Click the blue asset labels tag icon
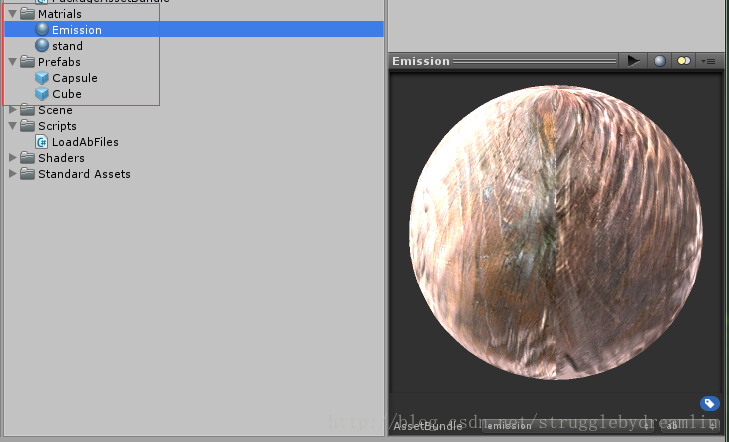729x442 pixels. pos(709,403)
